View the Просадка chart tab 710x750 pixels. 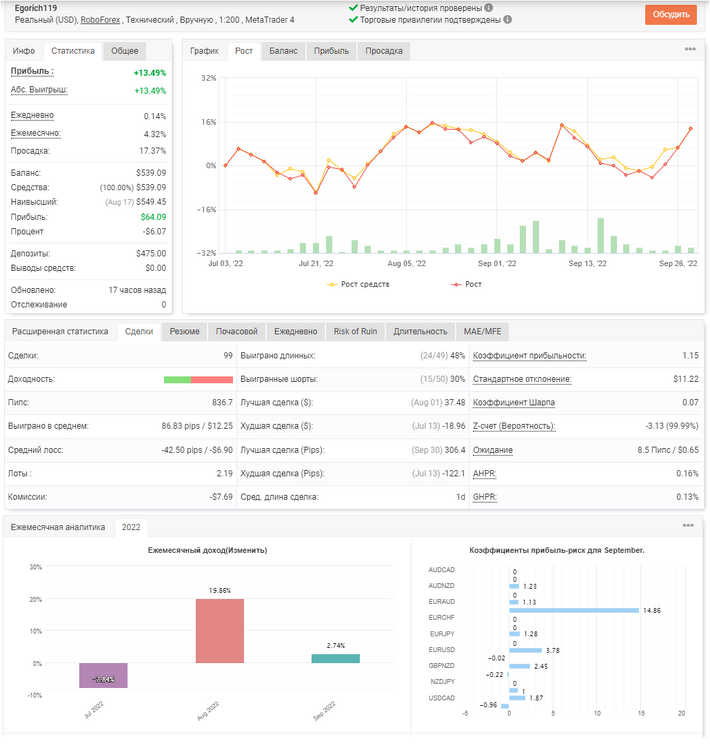click(384, 51)
